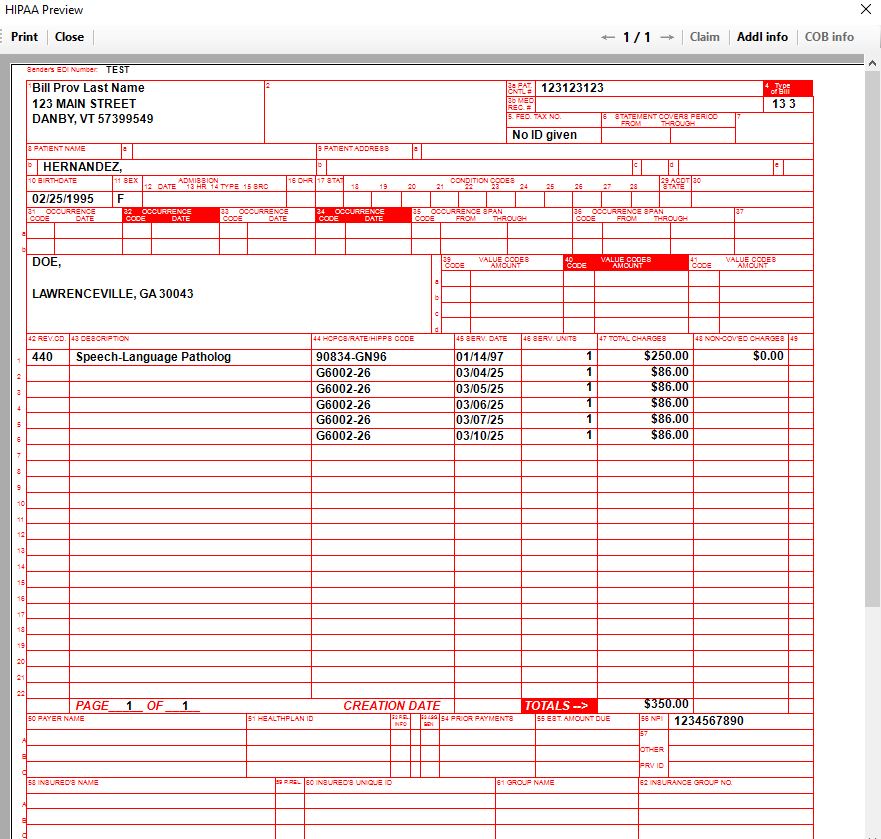
Task: Click the highlighted 32 Occurrence Code header
Action: pyautogui.click(x=171, y=215)
